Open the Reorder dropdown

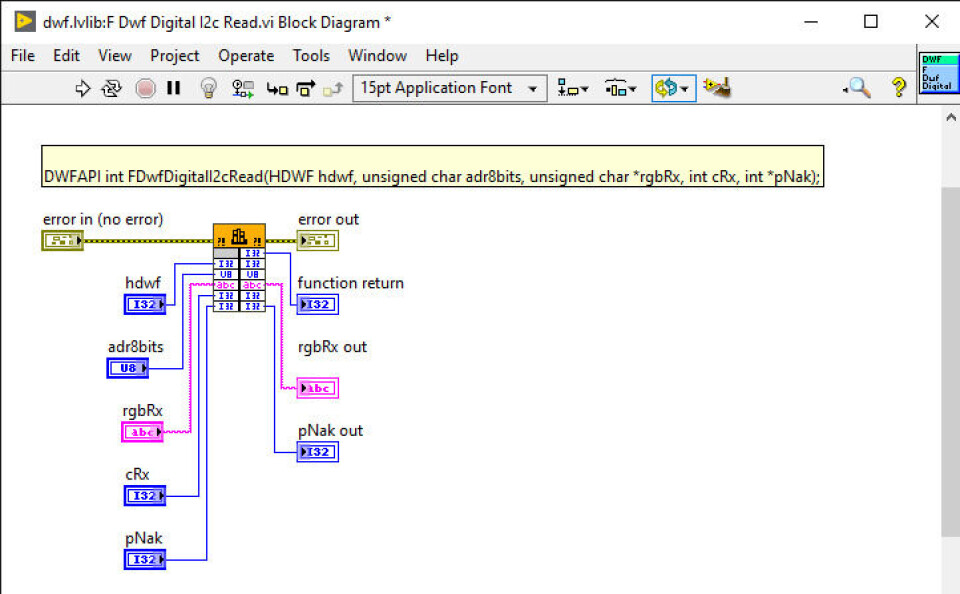673,88
